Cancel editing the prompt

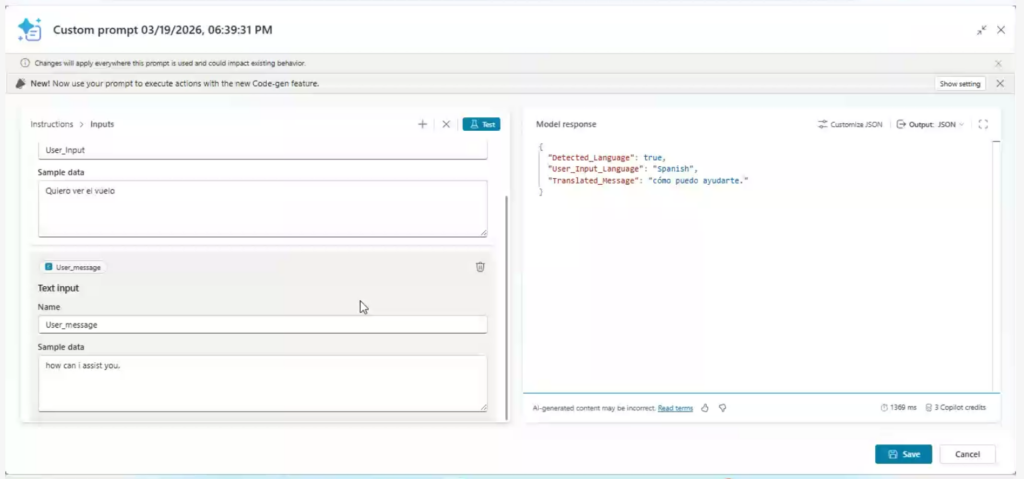pos(967,454)
